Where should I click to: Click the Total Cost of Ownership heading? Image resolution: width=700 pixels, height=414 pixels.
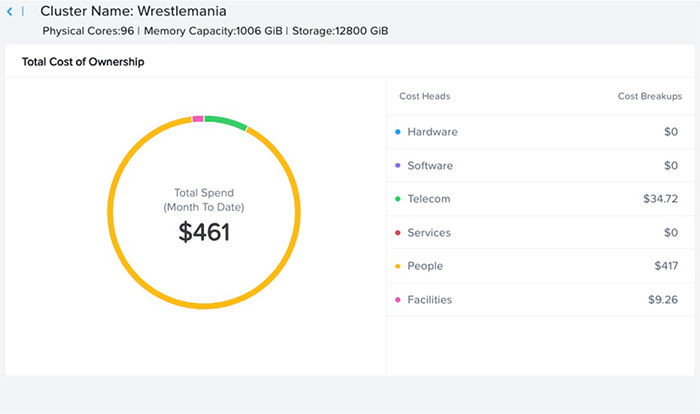pyautogui.click(x=83, y=62)
